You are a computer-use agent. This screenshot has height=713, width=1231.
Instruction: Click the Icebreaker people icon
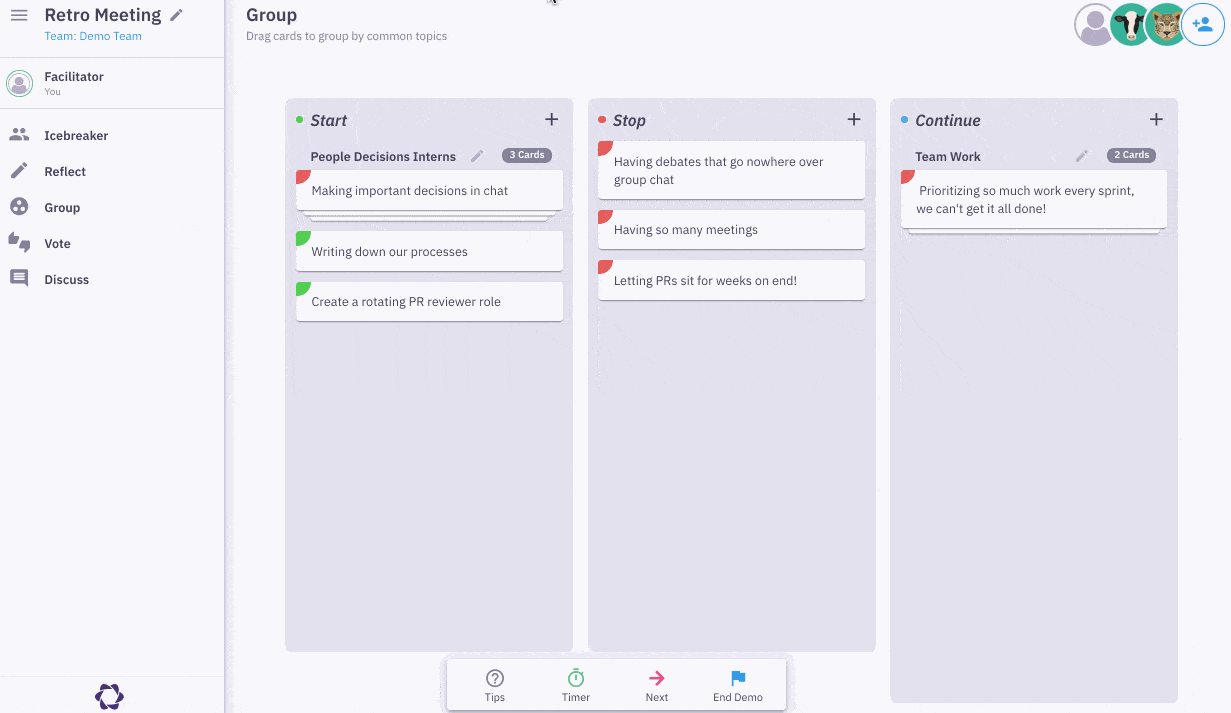[19, 135]
